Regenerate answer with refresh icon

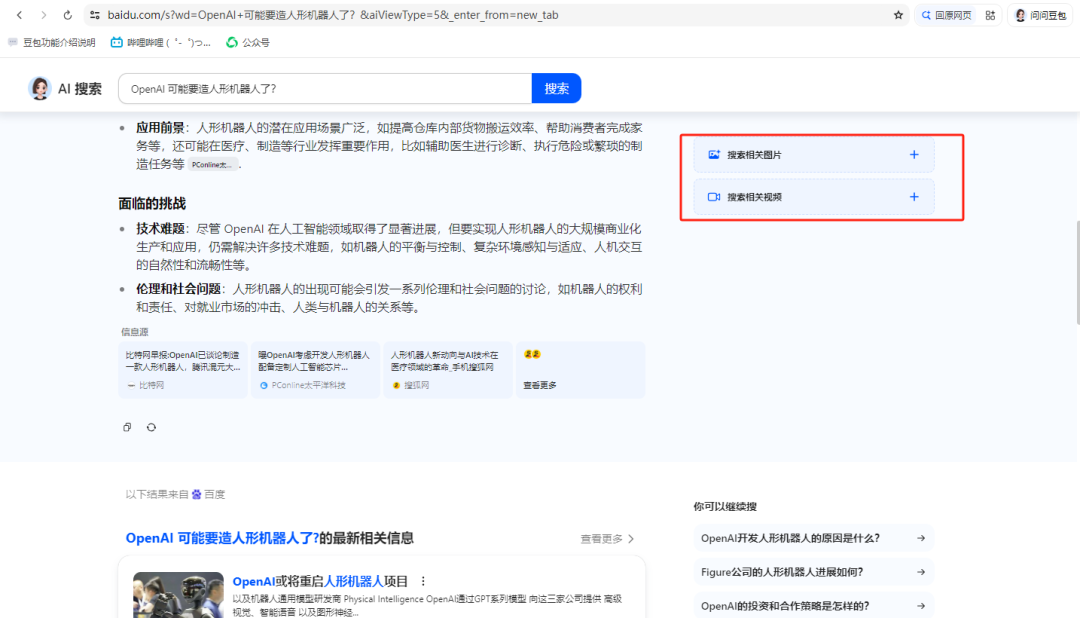coord(152,427)
